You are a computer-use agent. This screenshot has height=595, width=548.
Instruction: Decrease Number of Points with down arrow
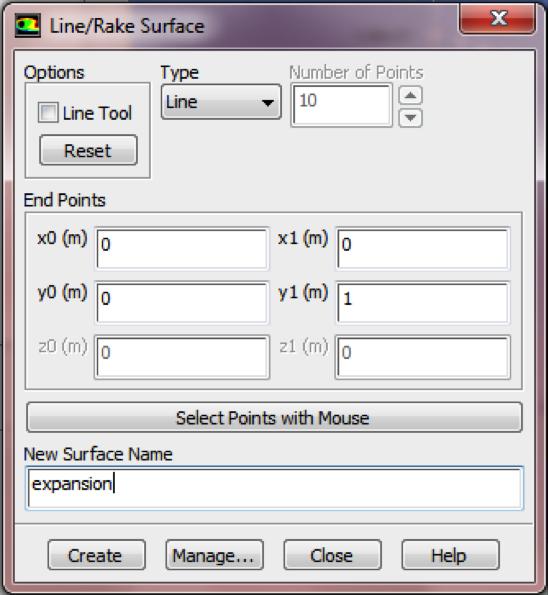pos(410,117)
